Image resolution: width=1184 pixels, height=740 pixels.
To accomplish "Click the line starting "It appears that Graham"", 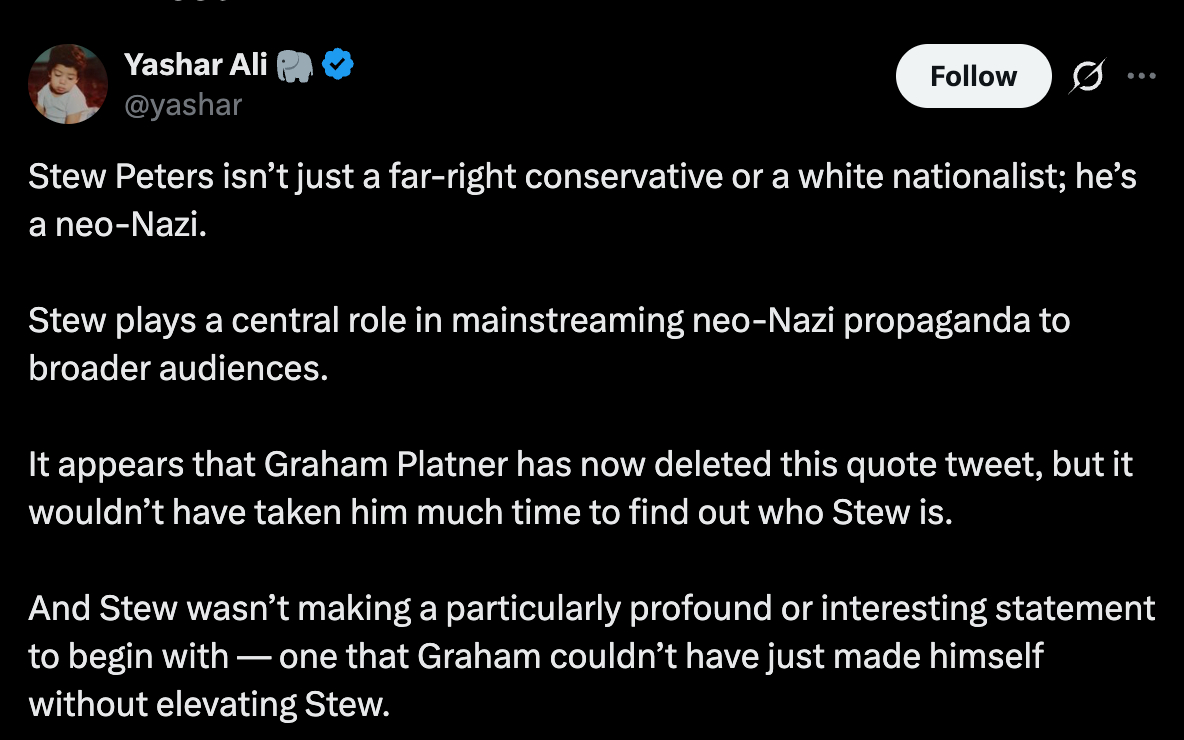I will pos(580,465).
